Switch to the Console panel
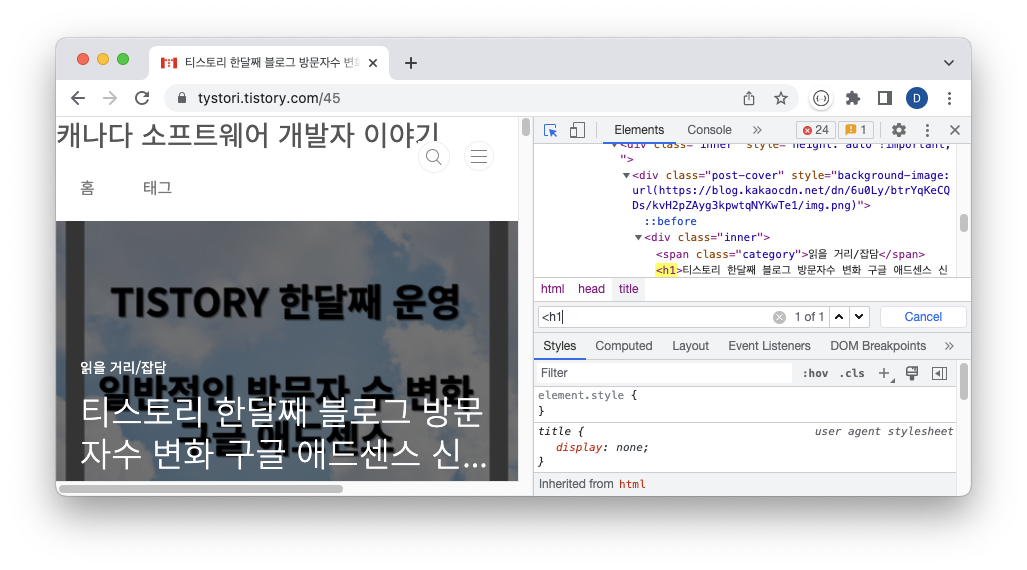Image resolution: width=1027 pixels, height=570 pixels. 709,130
